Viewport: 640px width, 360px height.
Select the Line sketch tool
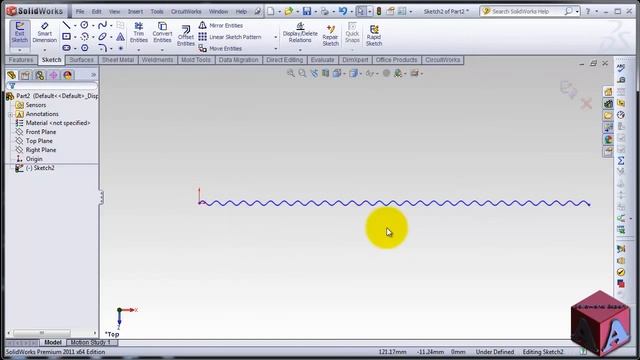[66, 25]
